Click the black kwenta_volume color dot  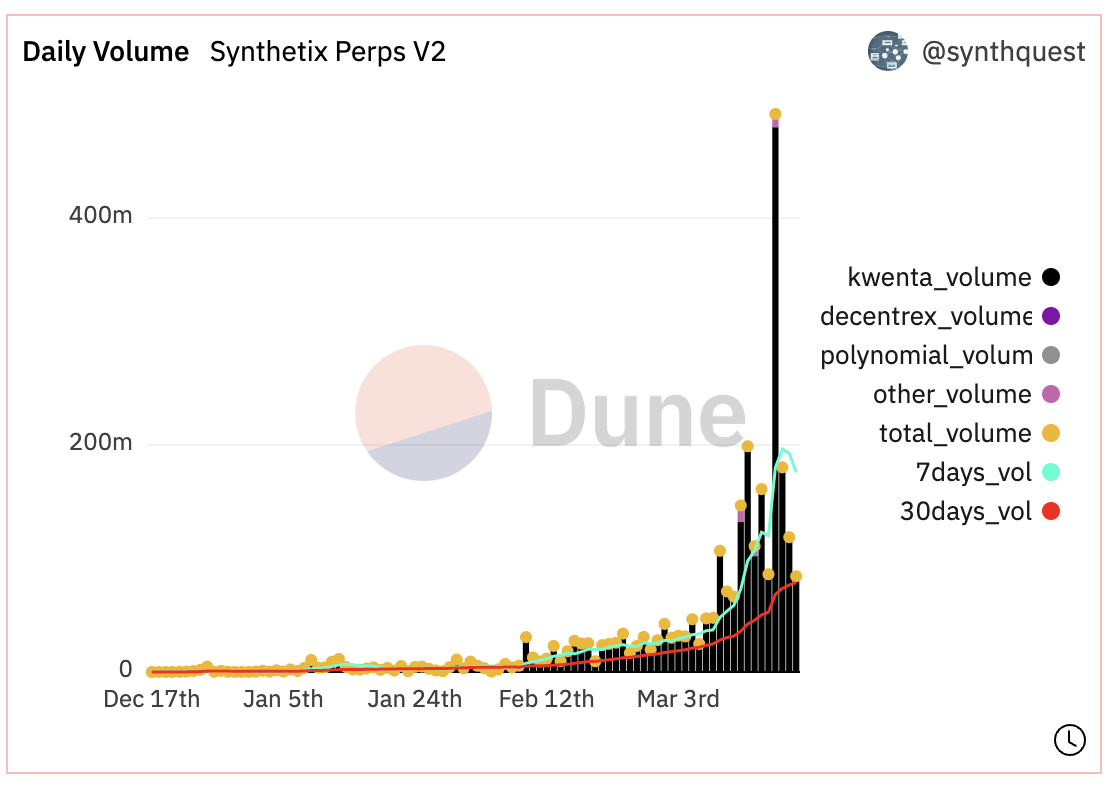click(1050, 278)
